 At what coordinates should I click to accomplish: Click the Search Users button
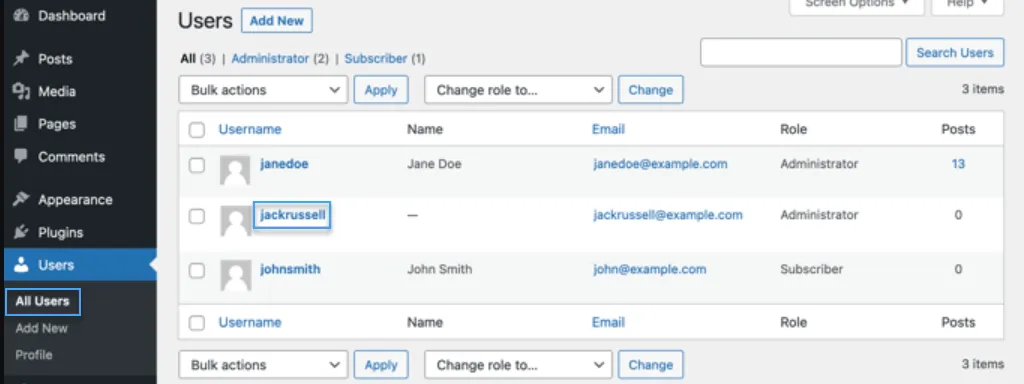click(955, 53)
